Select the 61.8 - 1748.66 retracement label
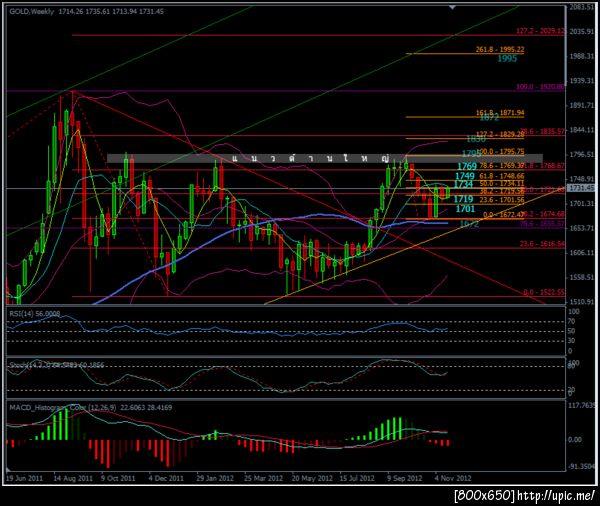 click(x=502, y=176)
